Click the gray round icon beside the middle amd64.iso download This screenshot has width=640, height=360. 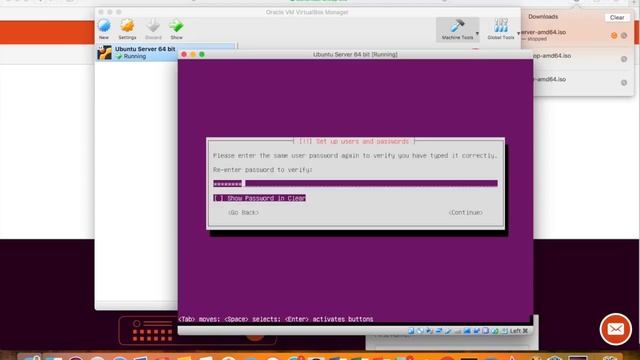point(624,59)
